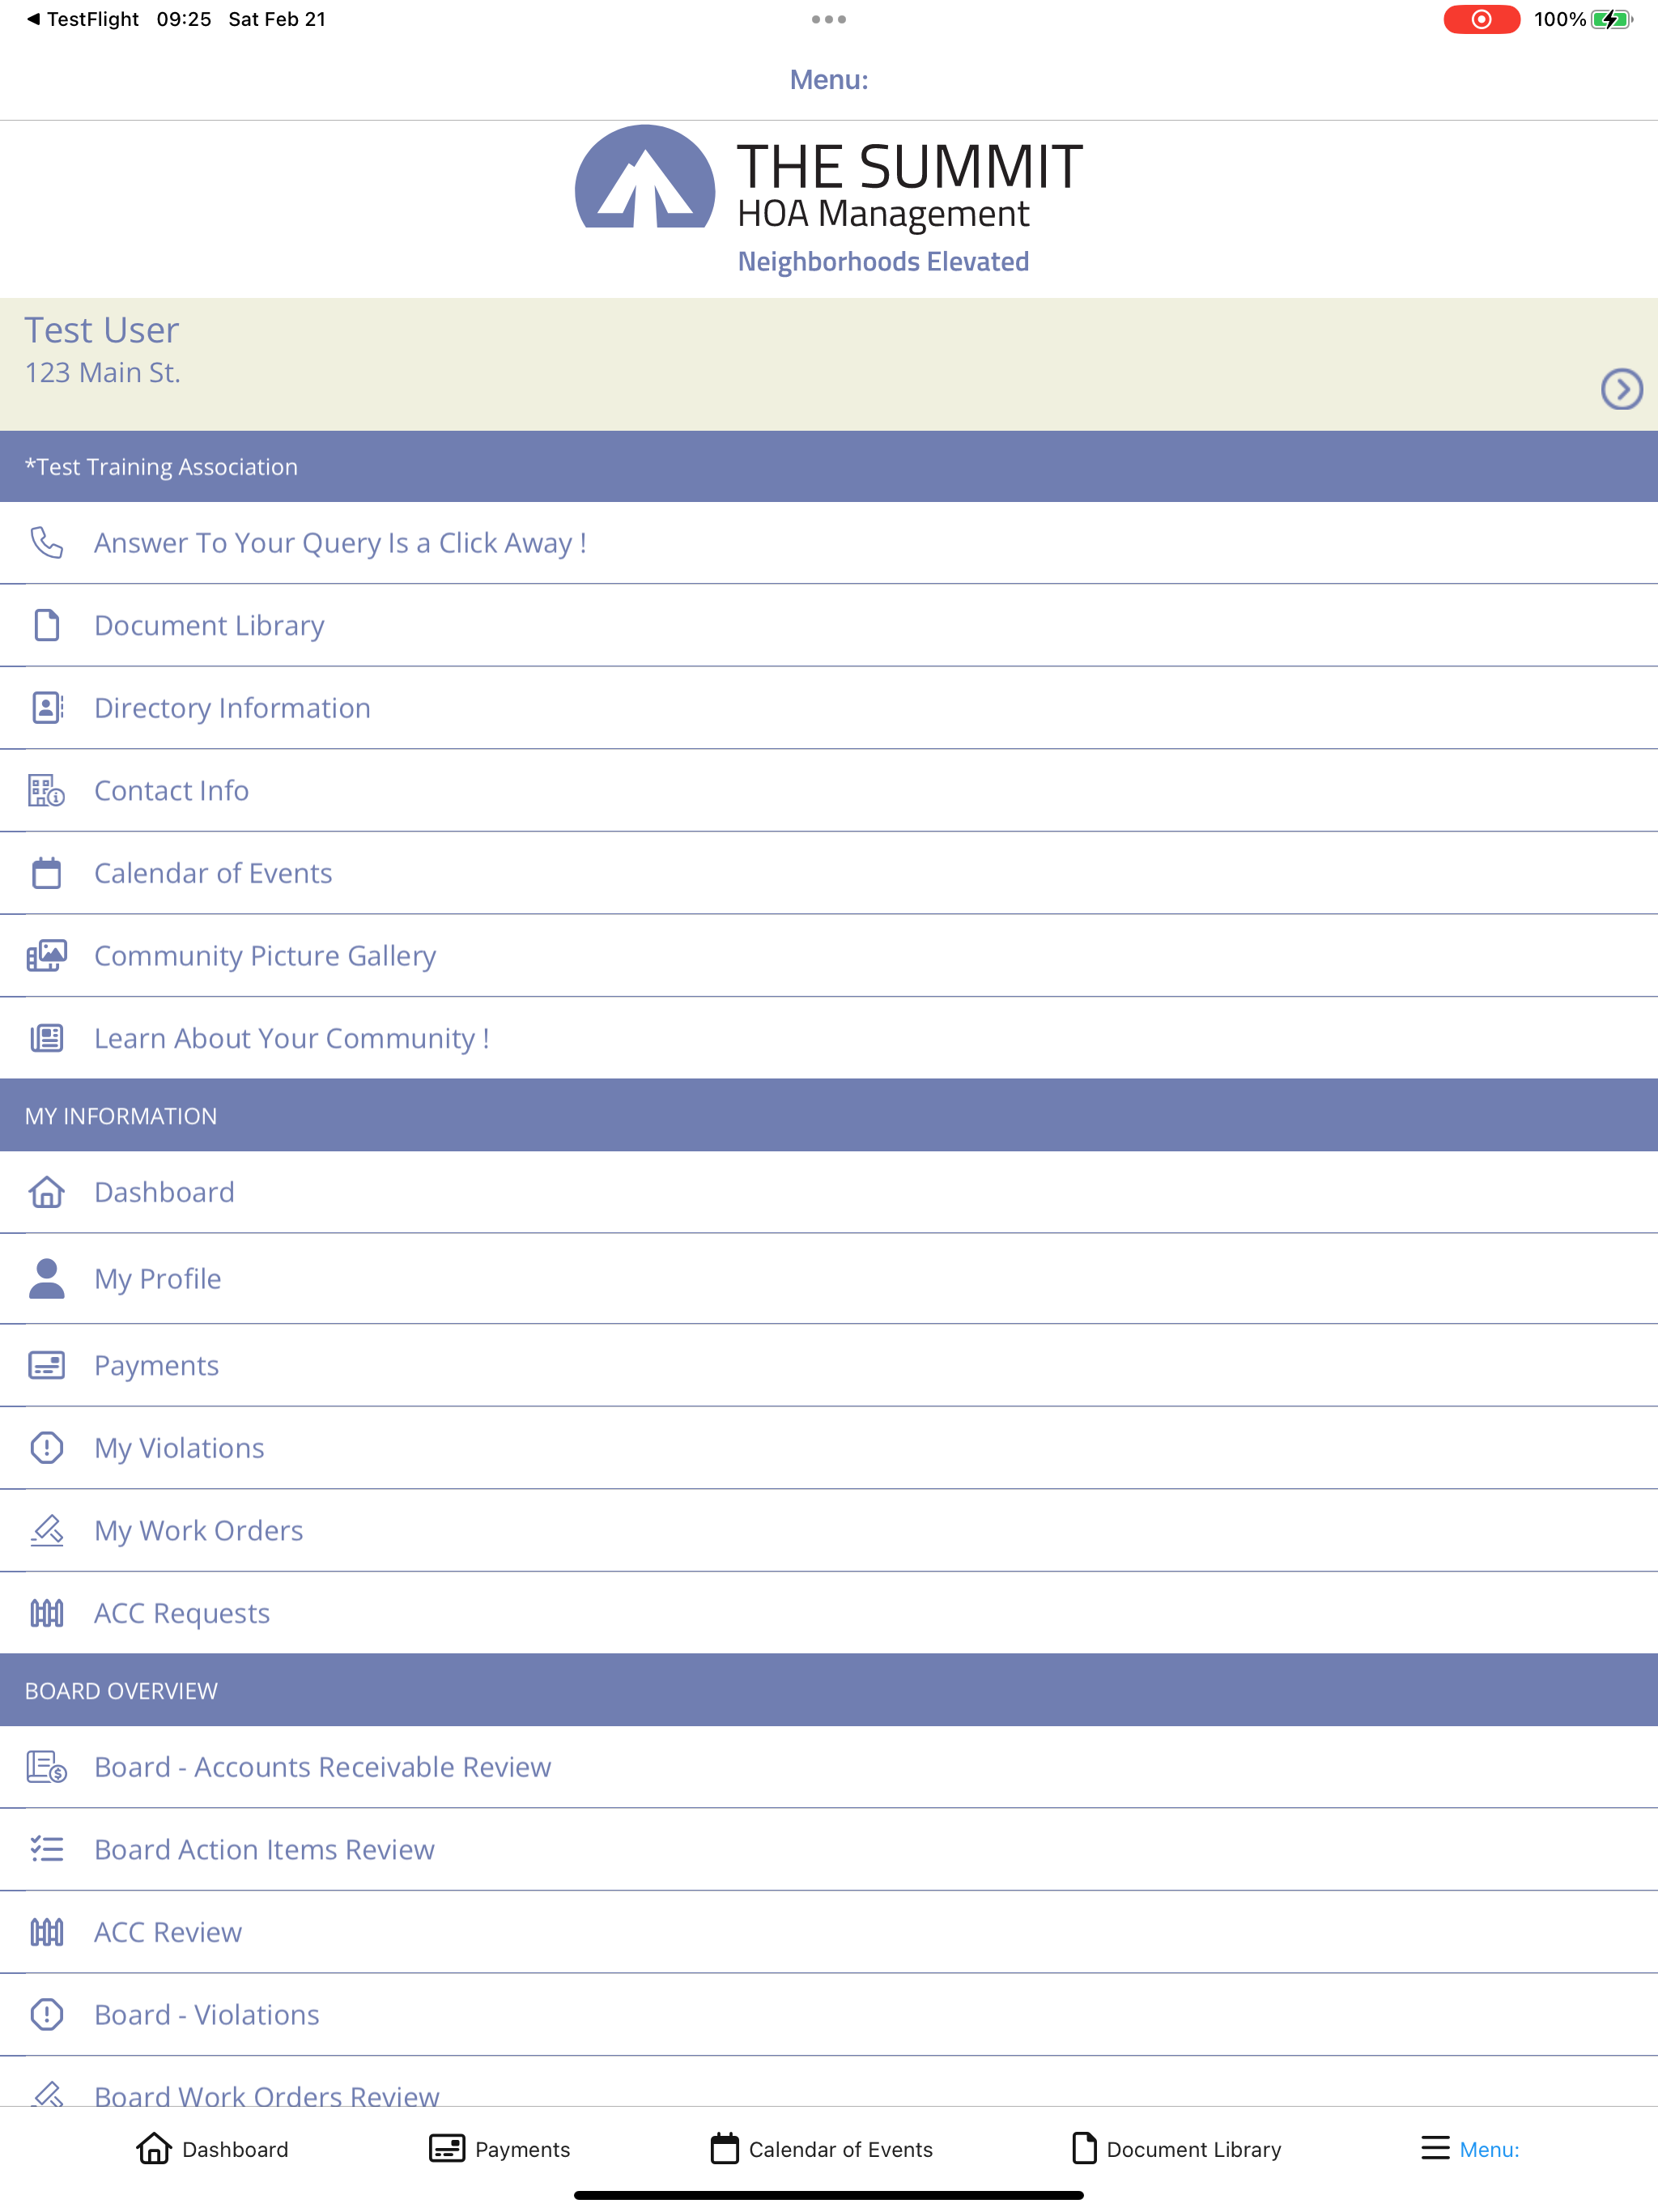The image size is (1658, 2212).
Task: Tap the calendar icon in the bottom tab bar
Action: coord(724,2148)
